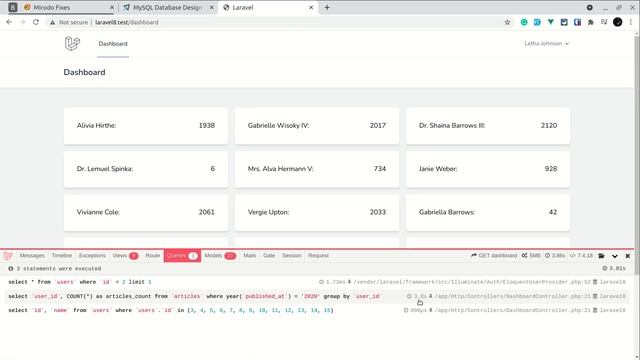The width and height of the screenshot is (640, 360).
Task: Reload the page with the refresh icon
Action: point(36,22)
